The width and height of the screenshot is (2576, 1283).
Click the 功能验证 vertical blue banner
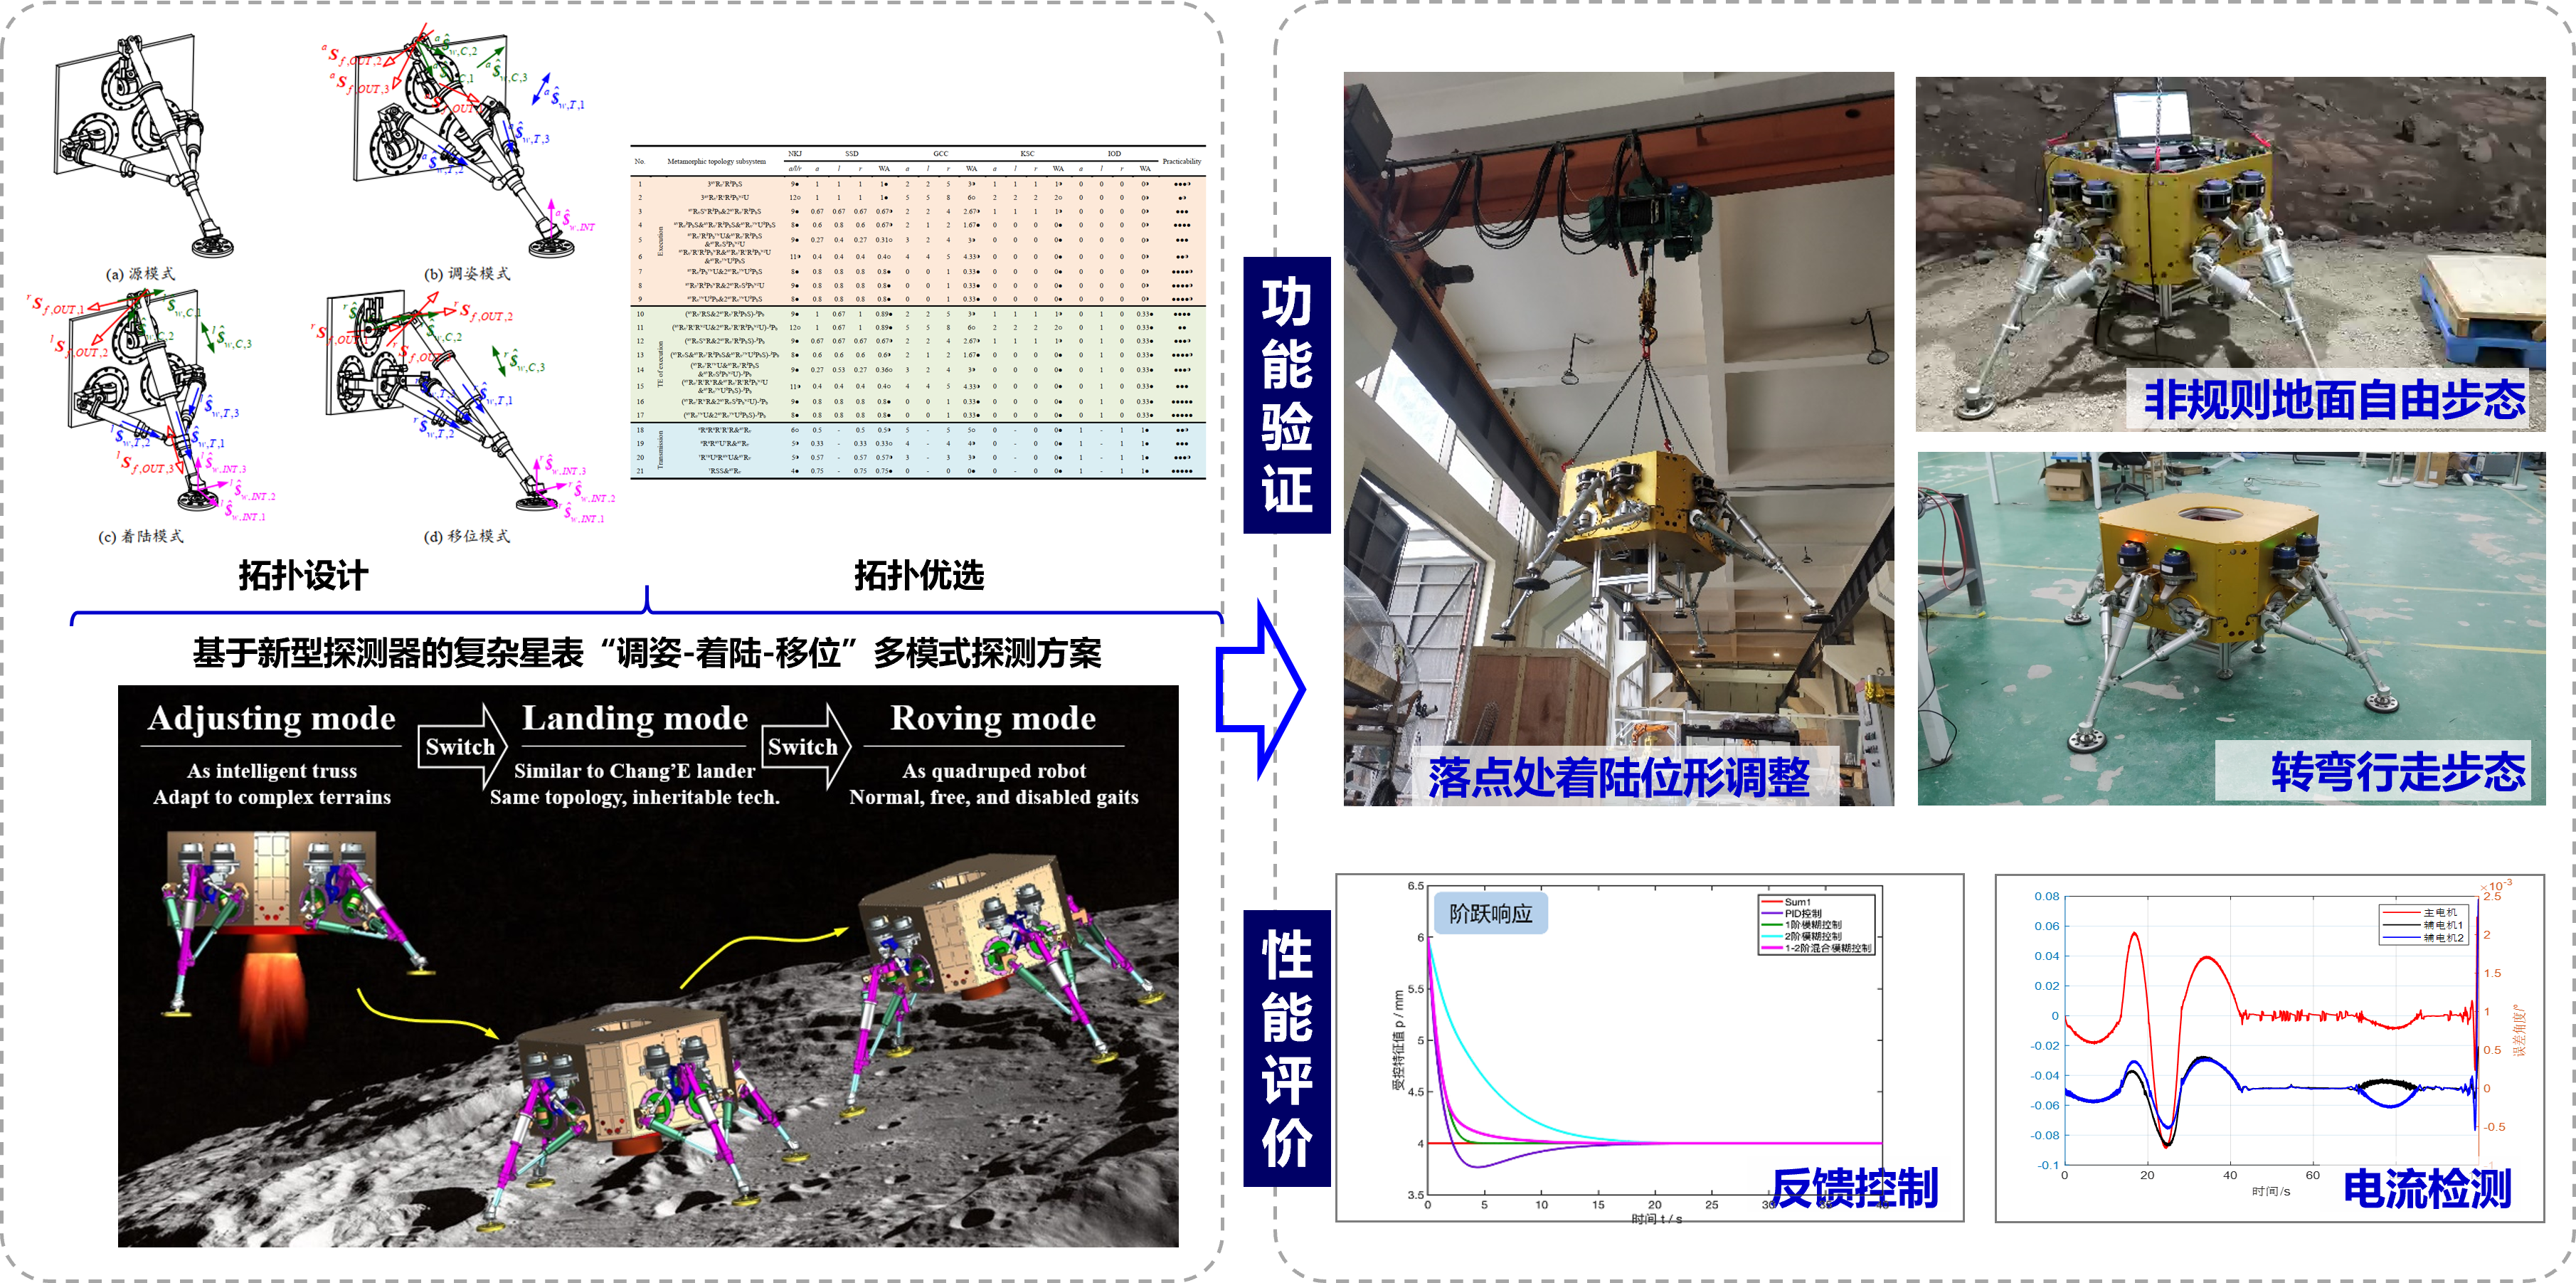(x=1286, y=395)
